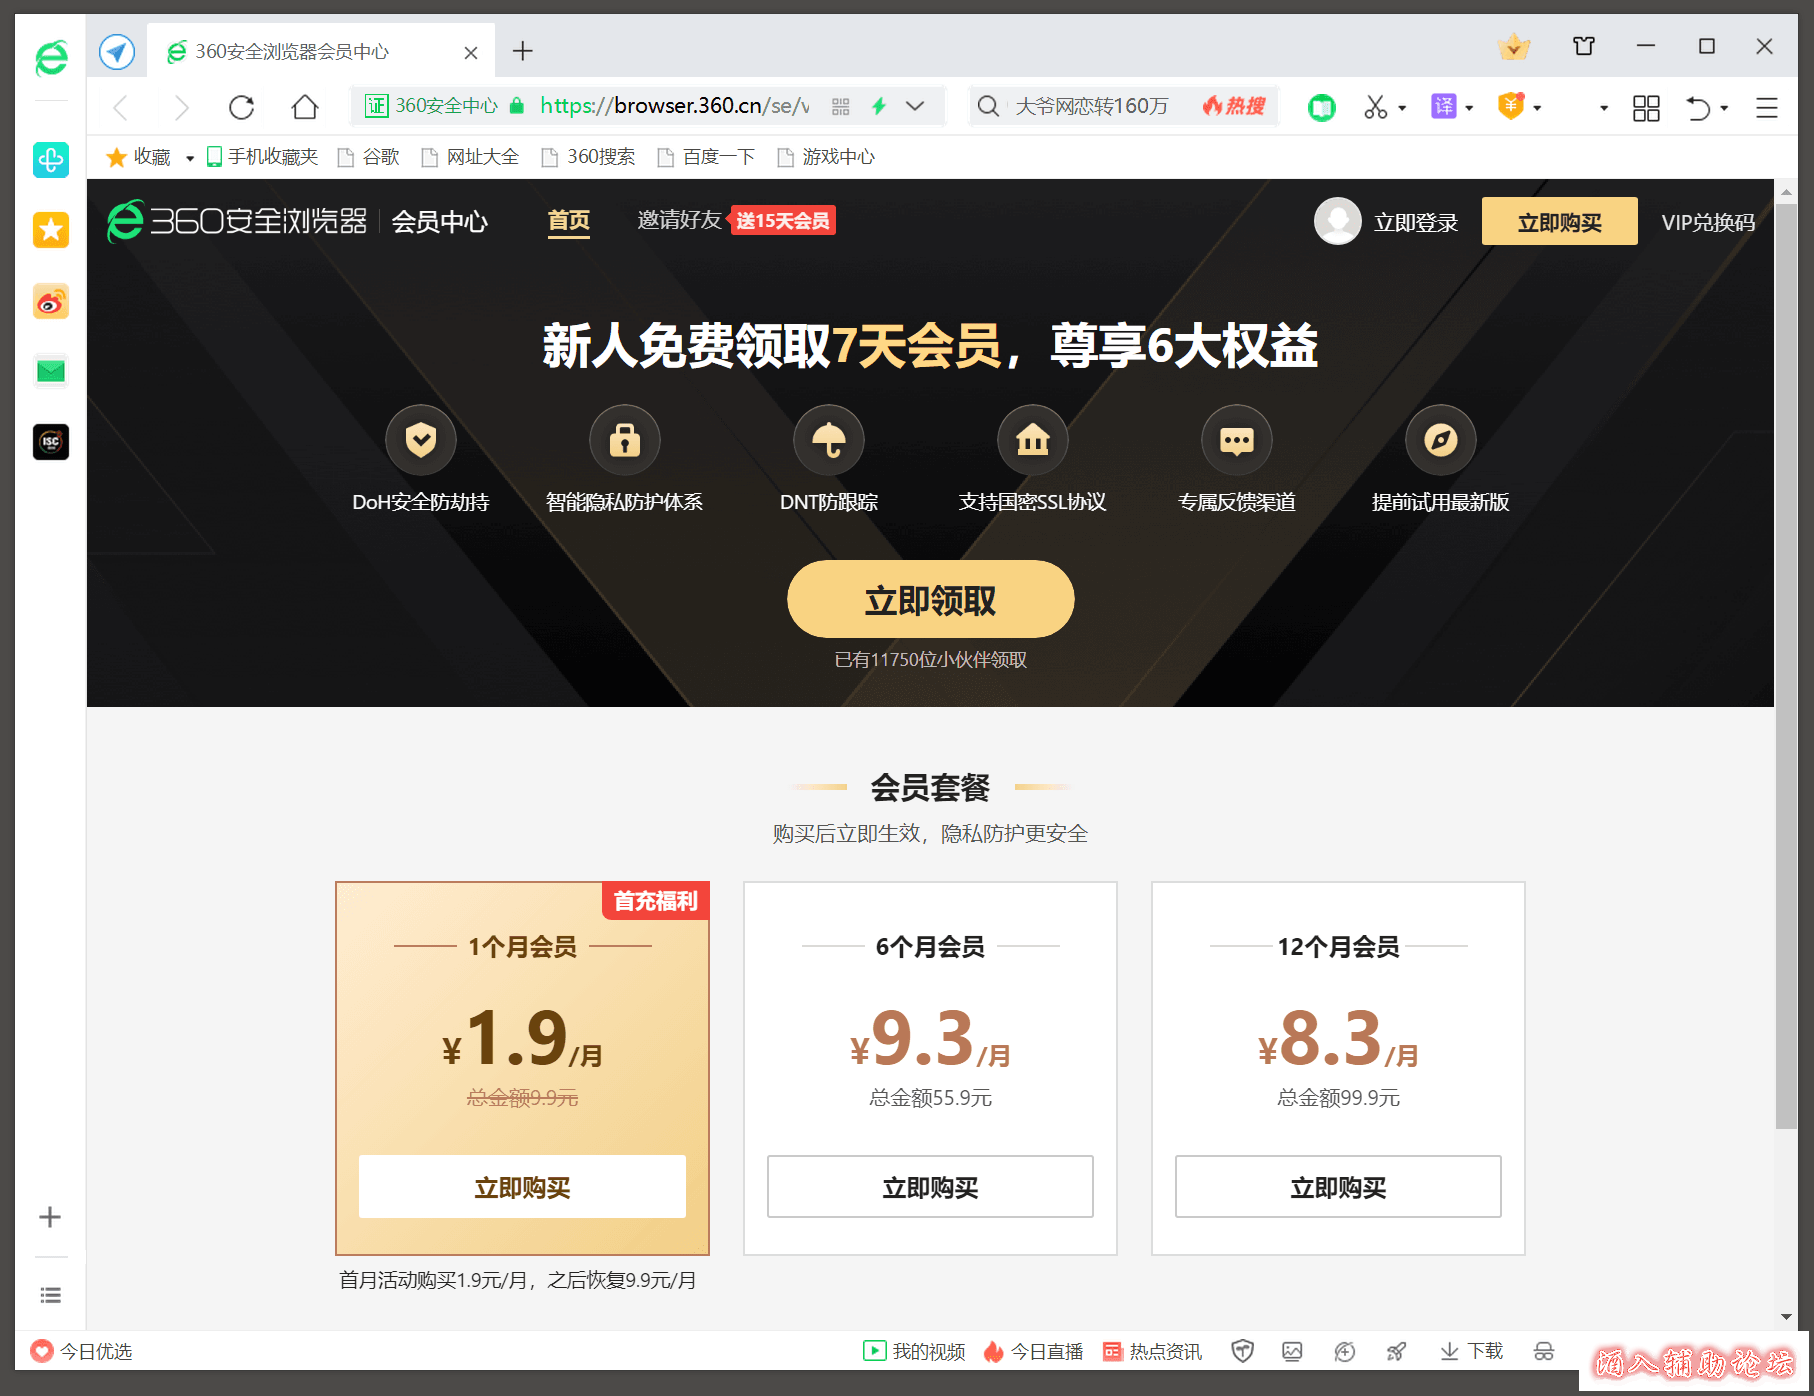The height and width of the screenshot is (1396, 1814).
Task: Click the incognito glasses icon in status bar
Action: click(1544, 1352)
